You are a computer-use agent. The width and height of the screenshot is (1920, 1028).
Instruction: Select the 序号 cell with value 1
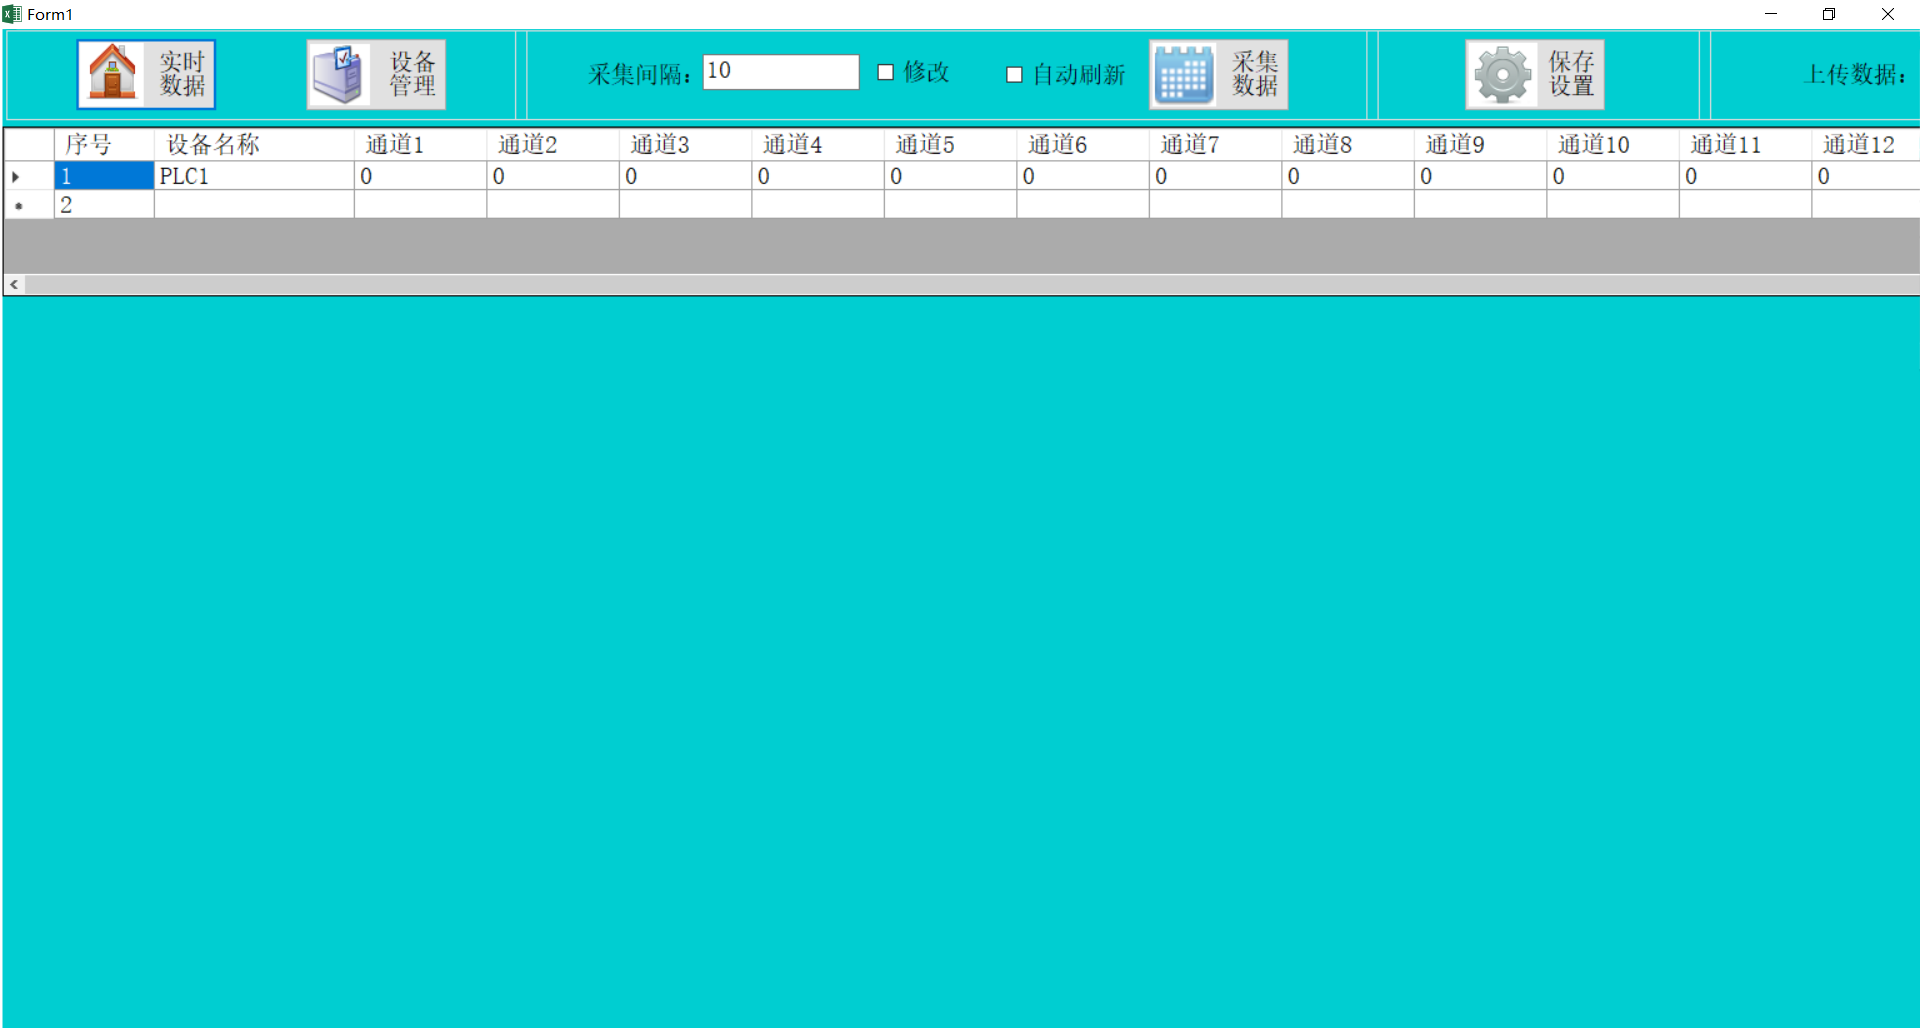tap(104, 176)
